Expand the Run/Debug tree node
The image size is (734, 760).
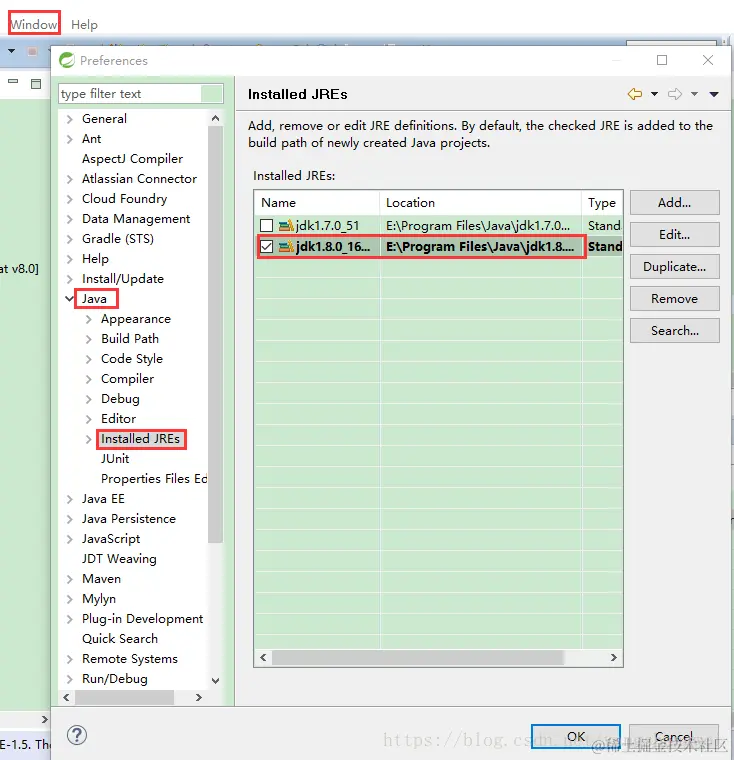pyautogui.click(x=70, y=679)
